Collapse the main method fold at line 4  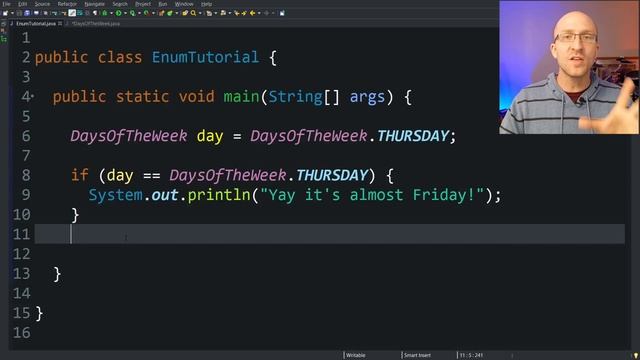(x=32, y=96)
